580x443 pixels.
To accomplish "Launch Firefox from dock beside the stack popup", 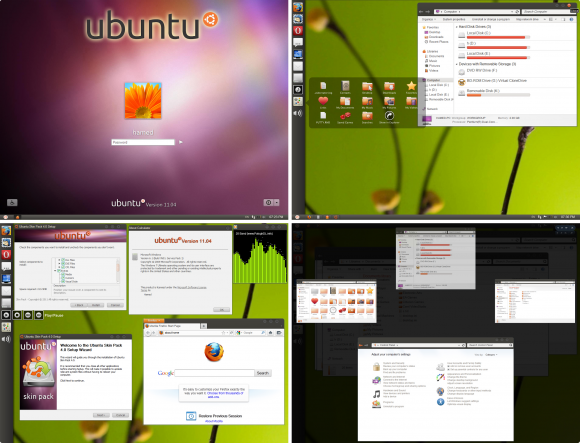I will pyautogui.click(x=298, y=7).
